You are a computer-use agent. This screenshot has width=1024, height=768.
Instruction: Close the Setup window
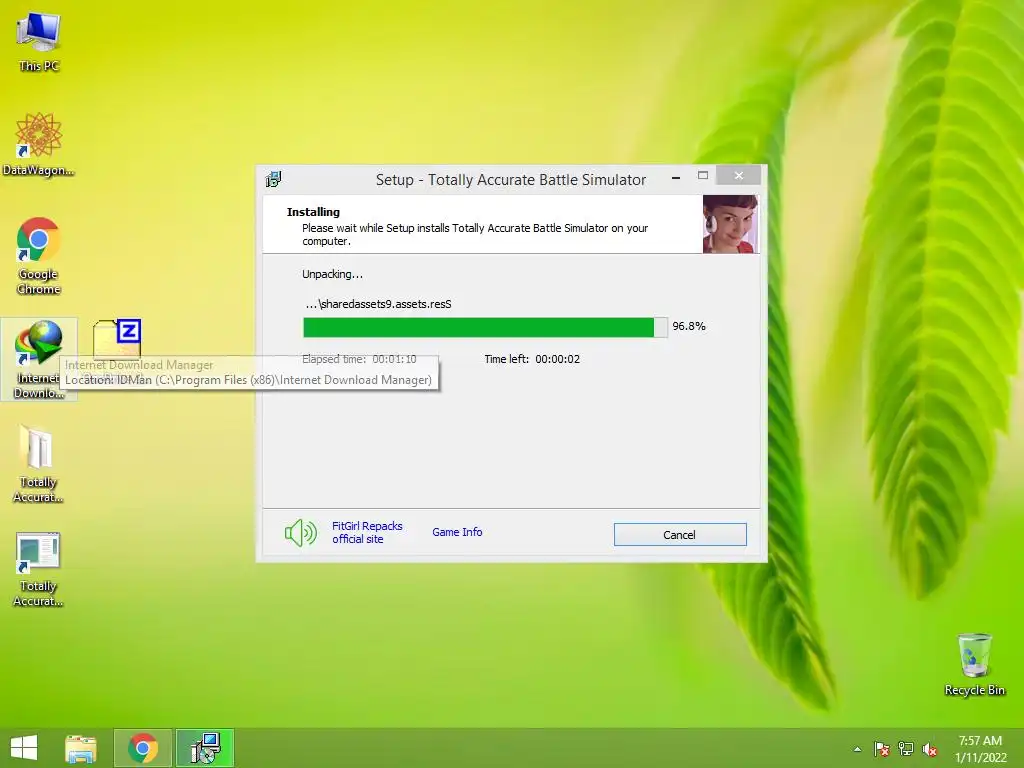[739, 175]
